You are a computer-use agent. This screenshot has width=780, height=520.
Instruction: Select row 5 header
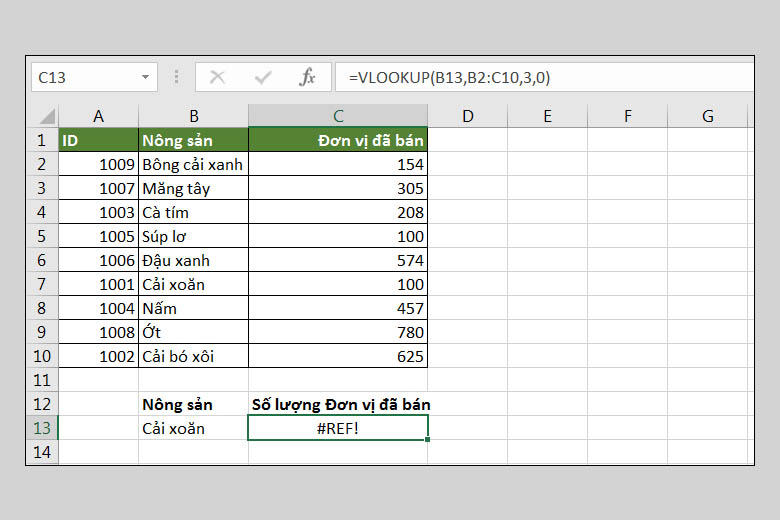pyautogui.click(x=42, y=236)
